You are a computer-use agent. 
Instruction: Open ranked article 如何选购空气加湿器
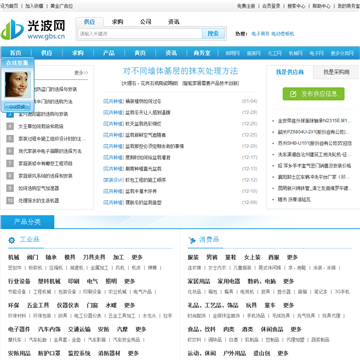click(39, 188)
